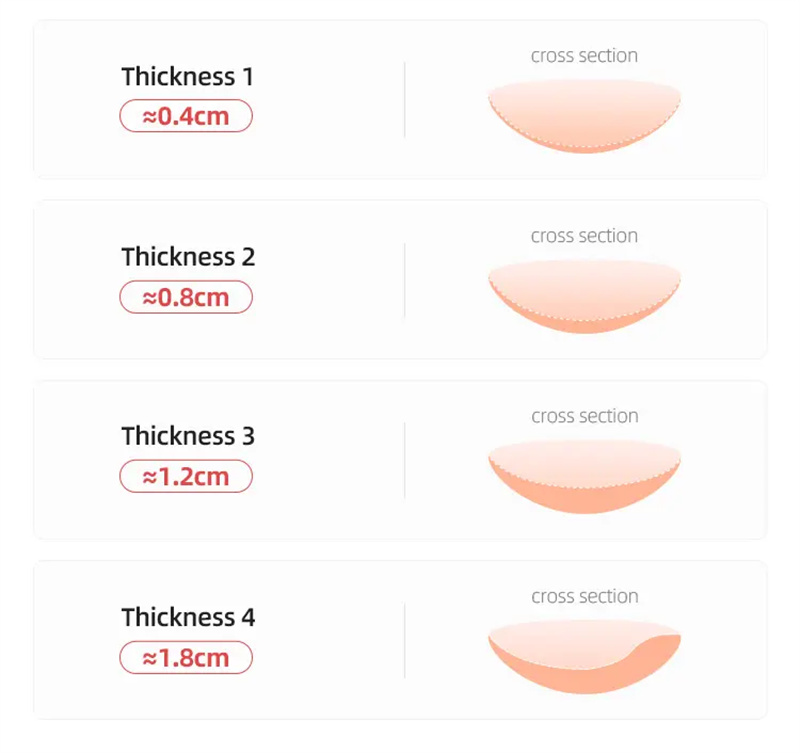Click cross section label in Thickness 2 card
800x753 pixels.
coord(584,236)
